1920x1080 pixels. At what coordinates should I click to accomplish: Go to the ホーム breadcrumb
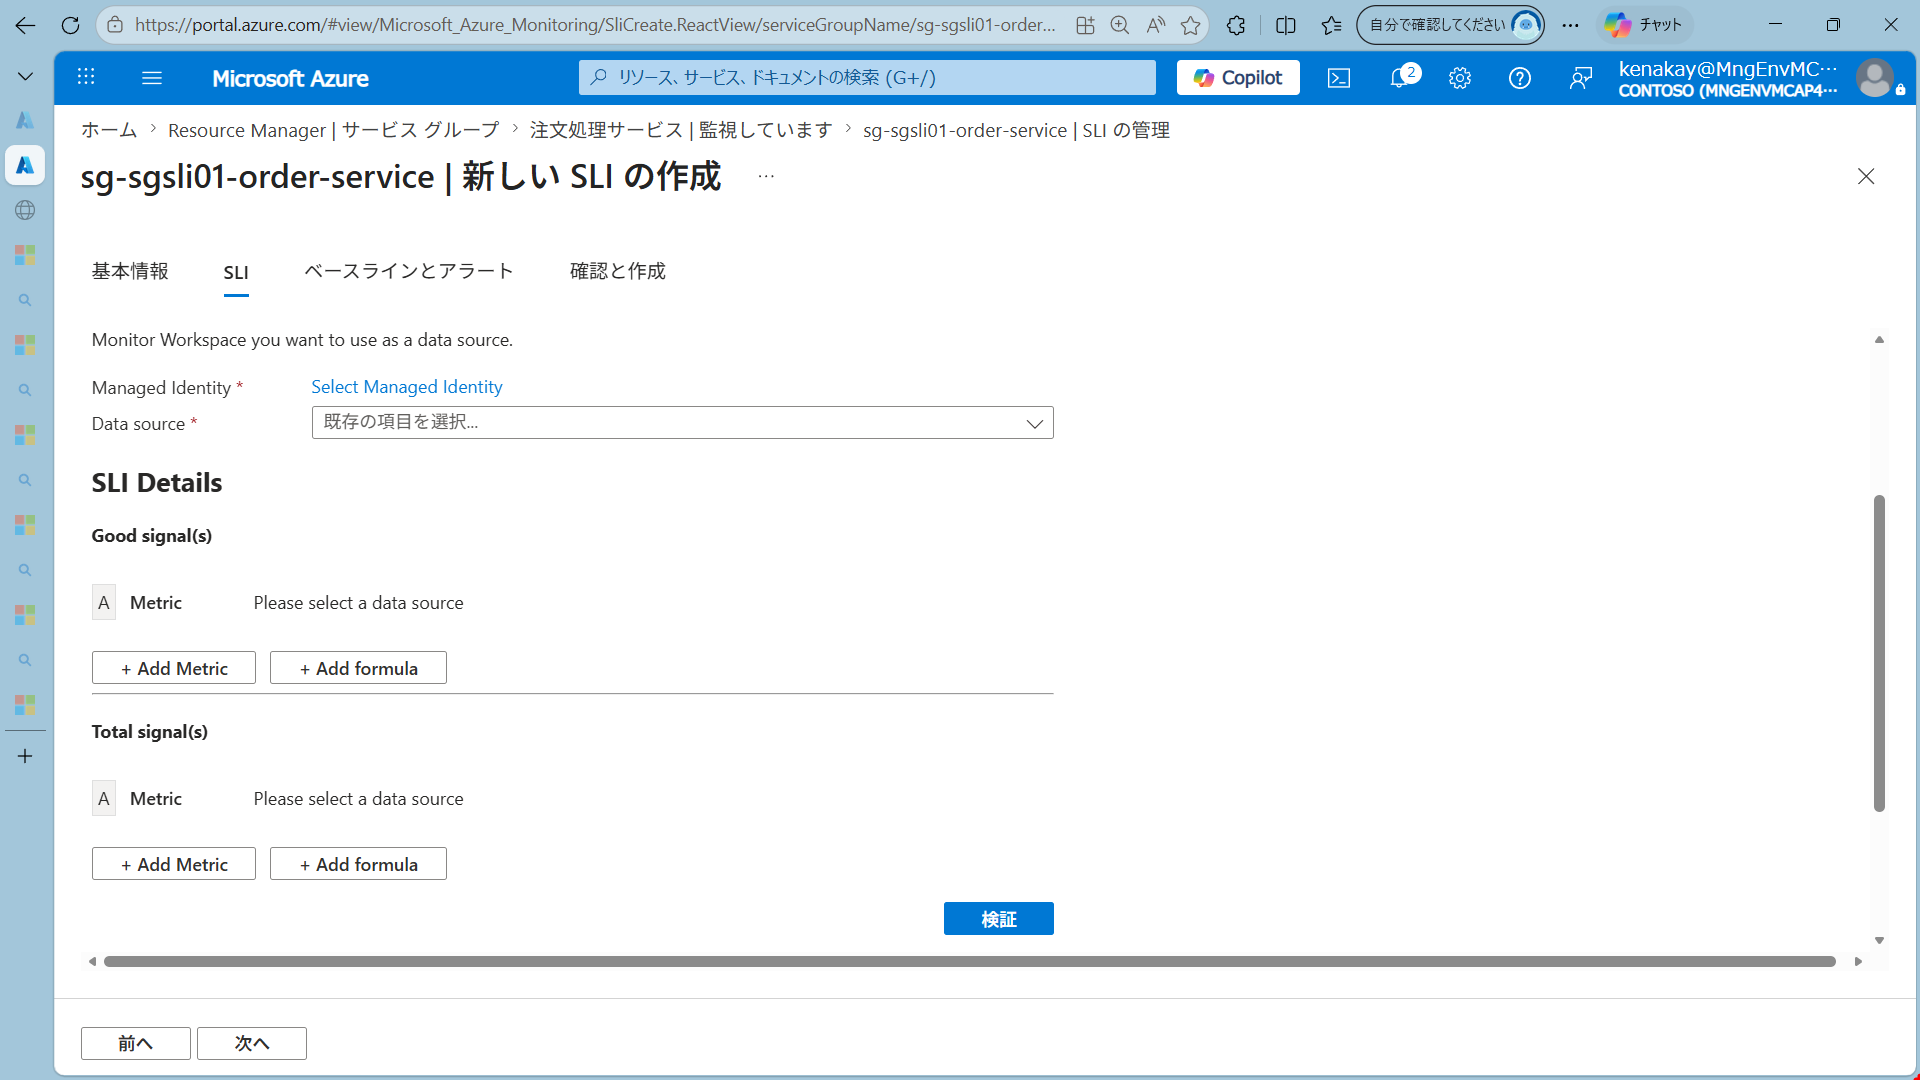[109, 130]
